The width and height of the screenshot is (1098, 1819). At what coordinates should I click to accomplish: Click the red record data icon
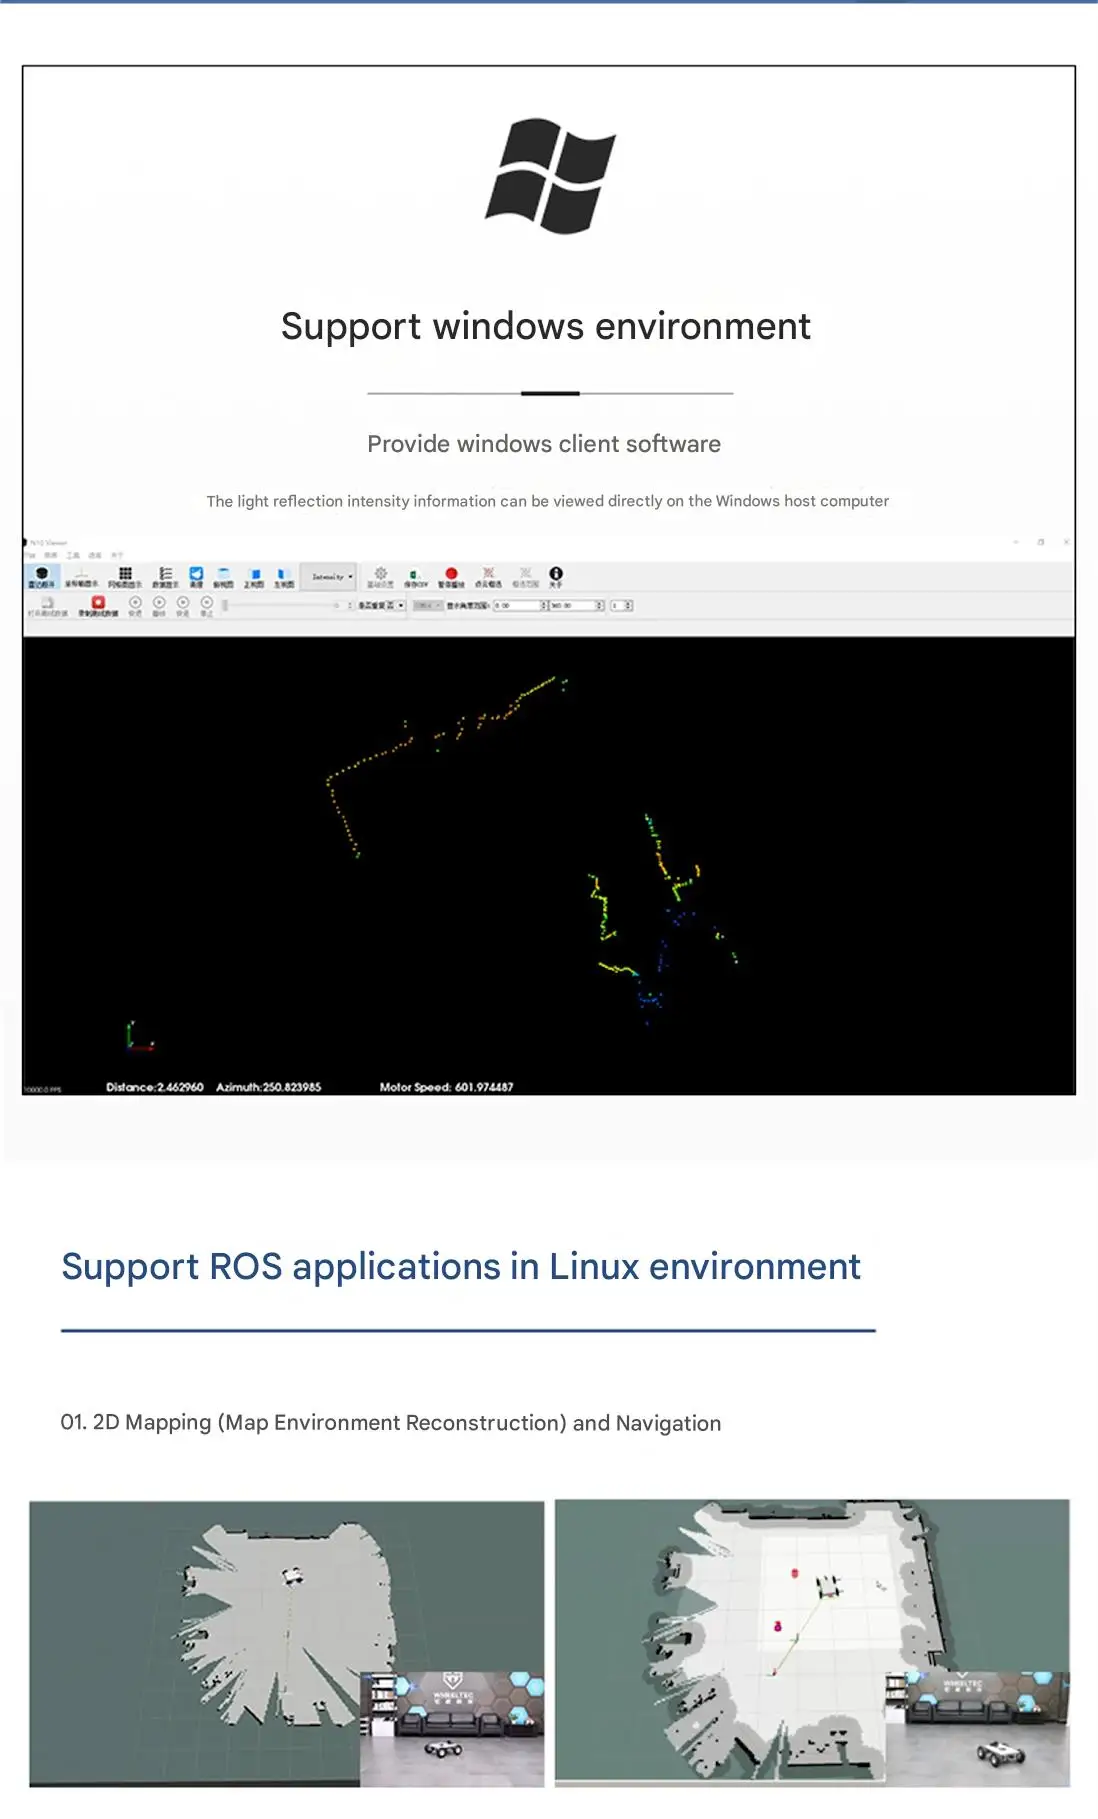[98, 606]
